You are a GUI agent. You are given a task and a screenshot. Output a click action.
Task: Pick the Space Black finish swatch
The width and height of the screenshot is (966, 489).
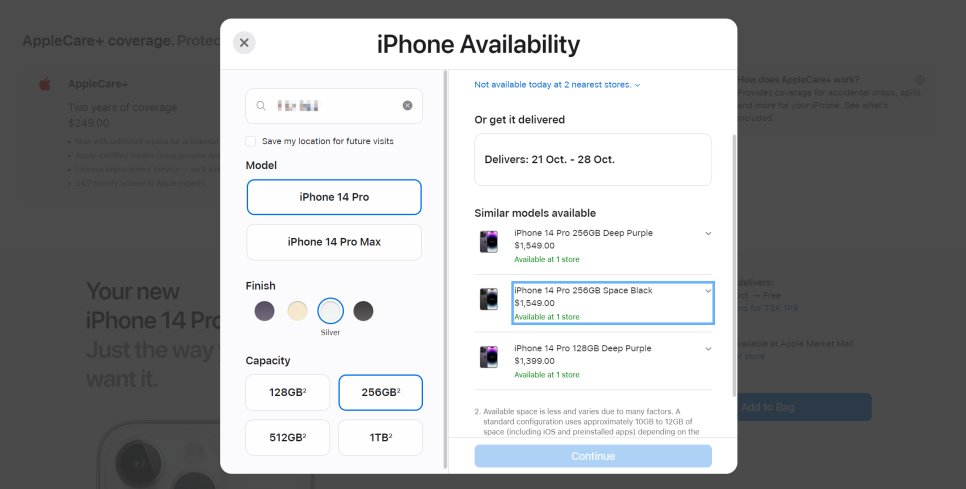click(x=363, y=311)
